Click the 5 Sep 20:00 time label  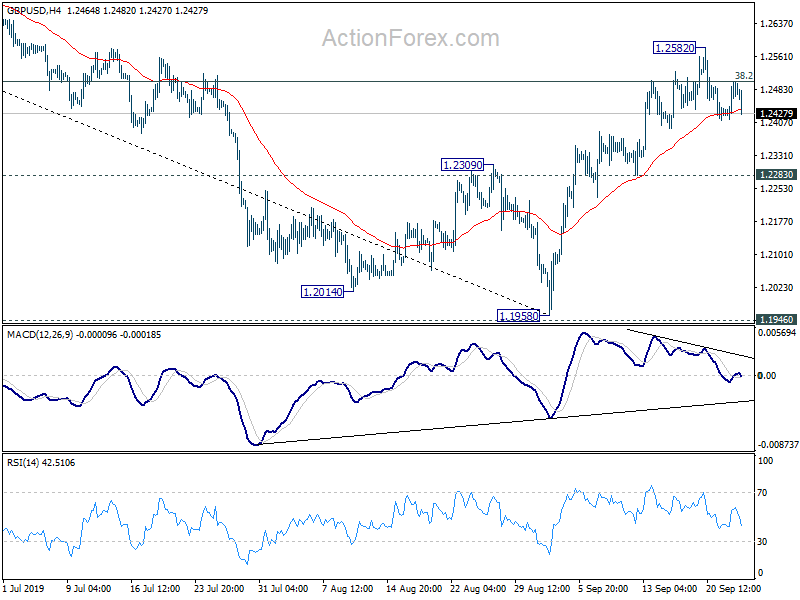click(603, 588)
